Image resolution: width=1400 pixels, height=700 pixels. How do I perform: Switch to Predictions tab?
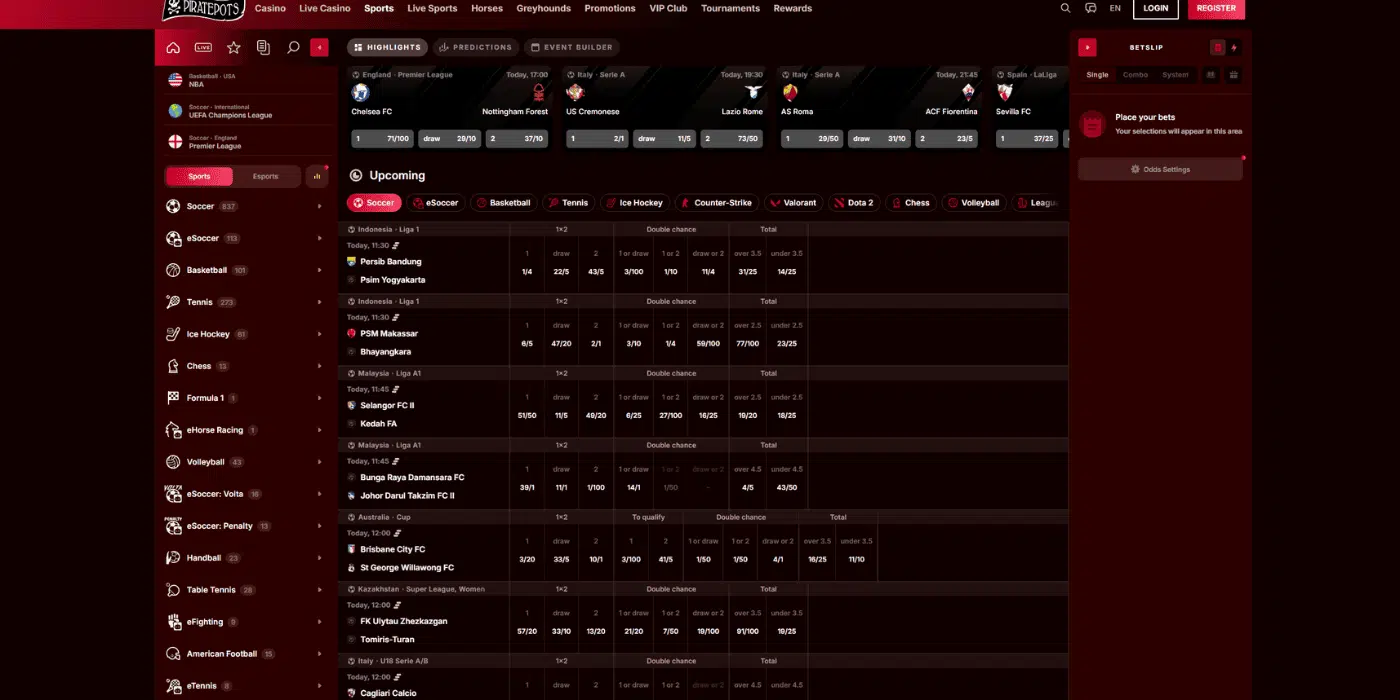click(475, 47)
